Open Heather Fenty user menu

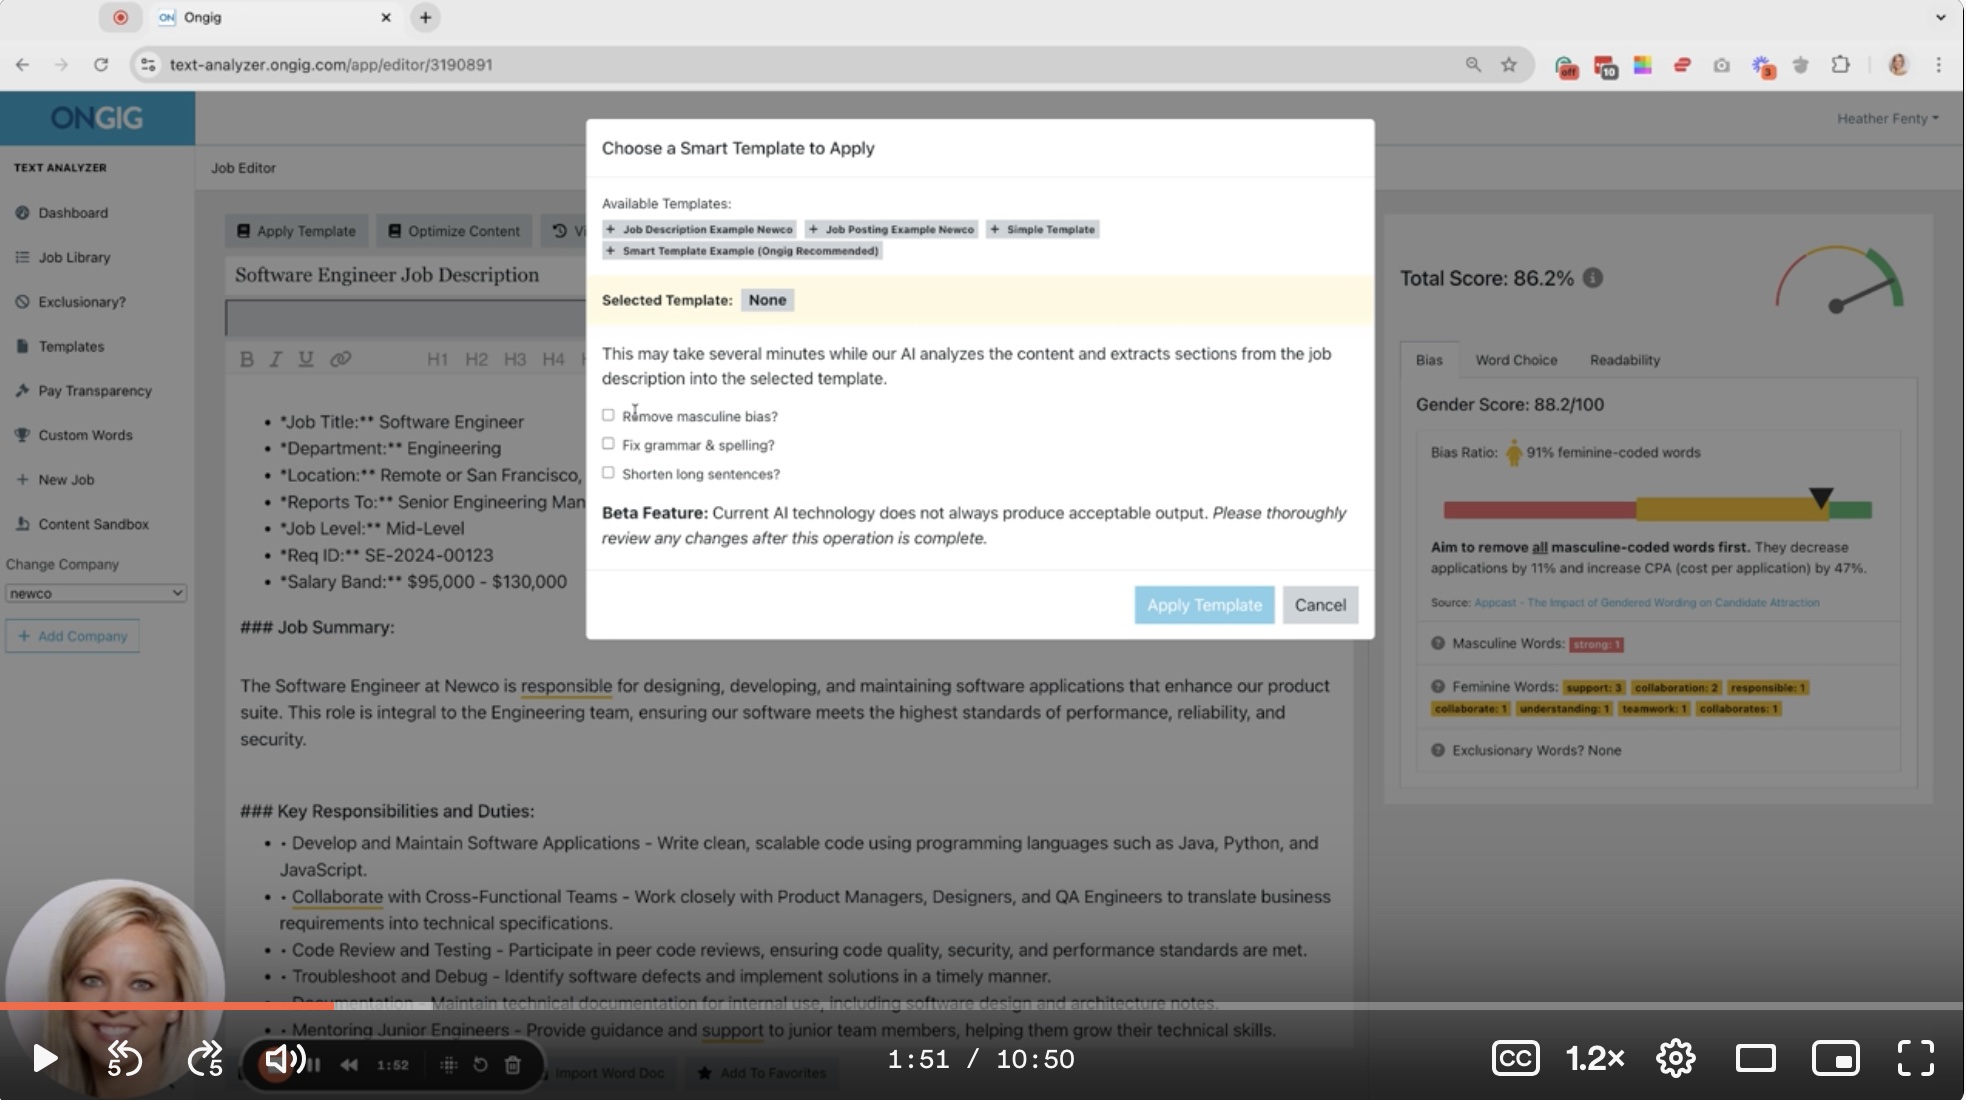coord(1887,118)
